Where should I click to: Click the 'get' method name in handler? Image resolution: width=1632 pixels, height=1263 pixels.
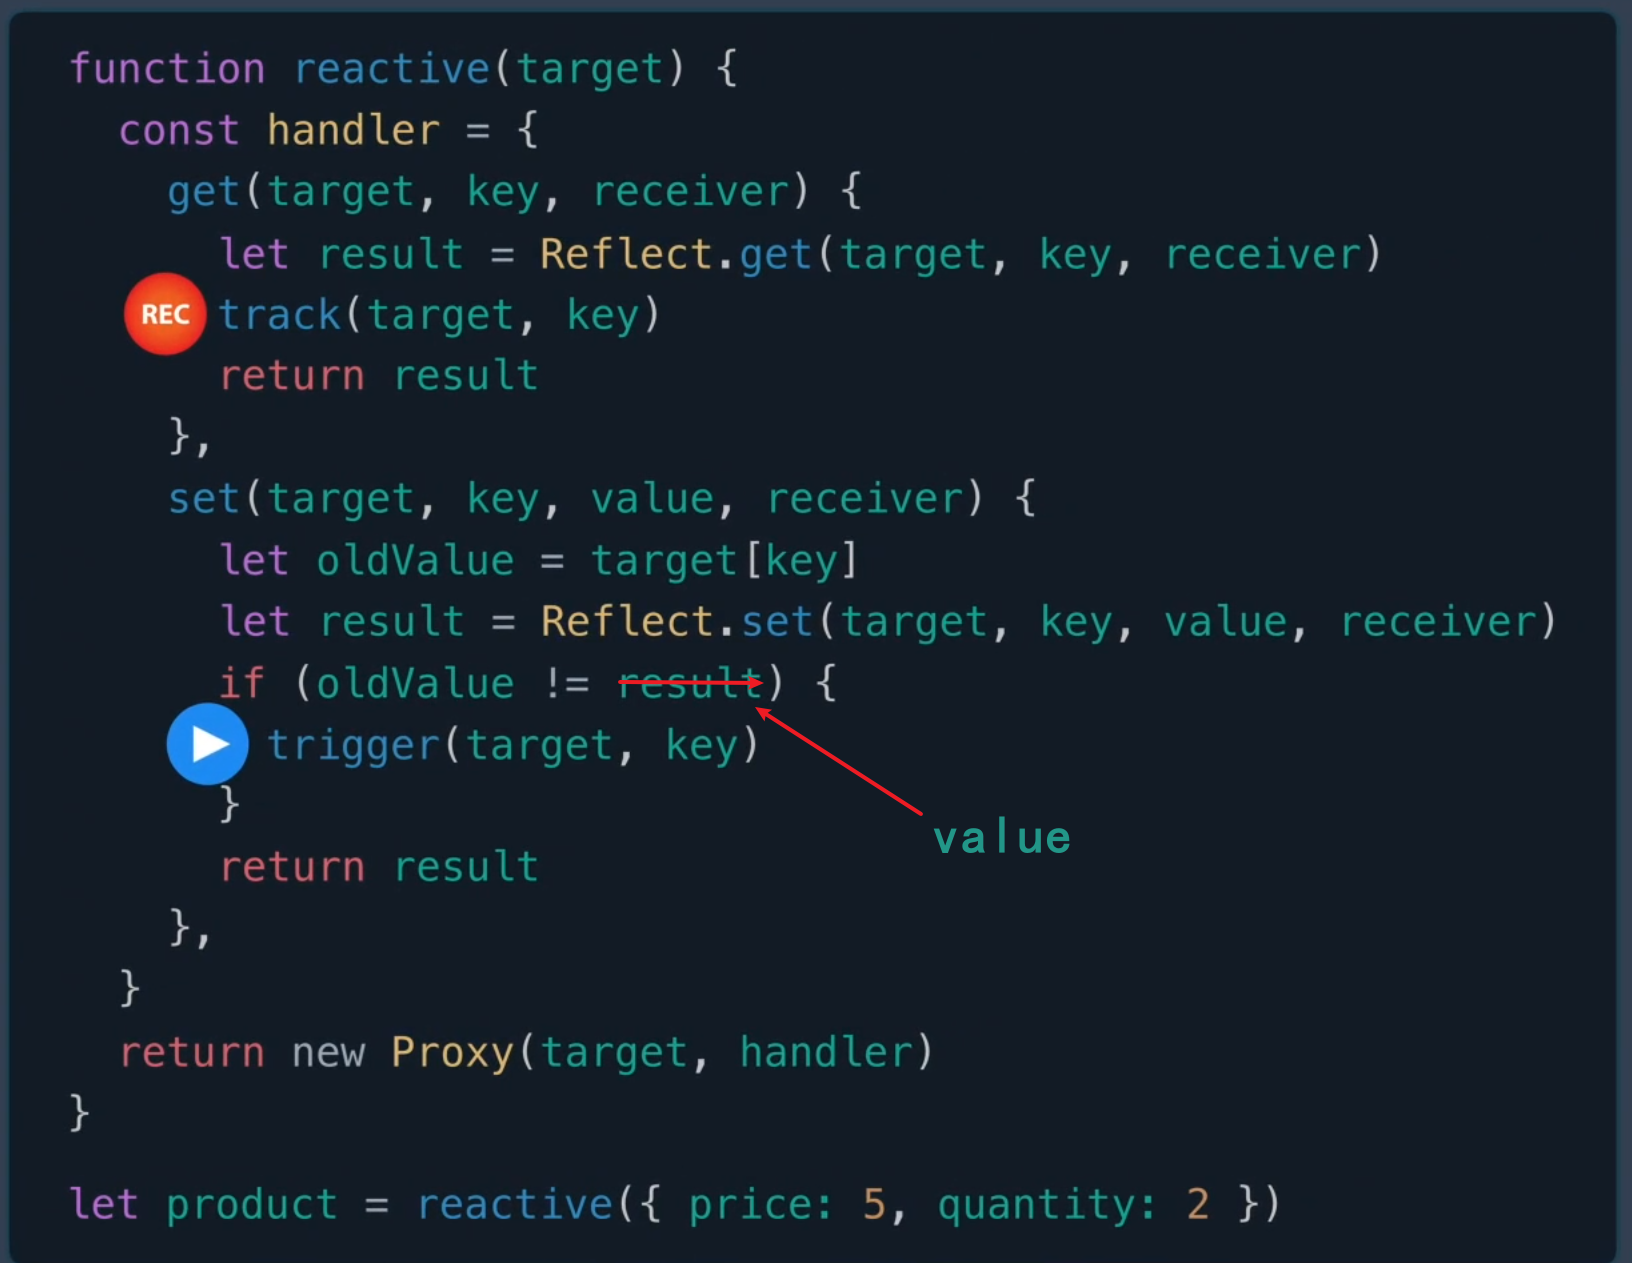point(205,192)
